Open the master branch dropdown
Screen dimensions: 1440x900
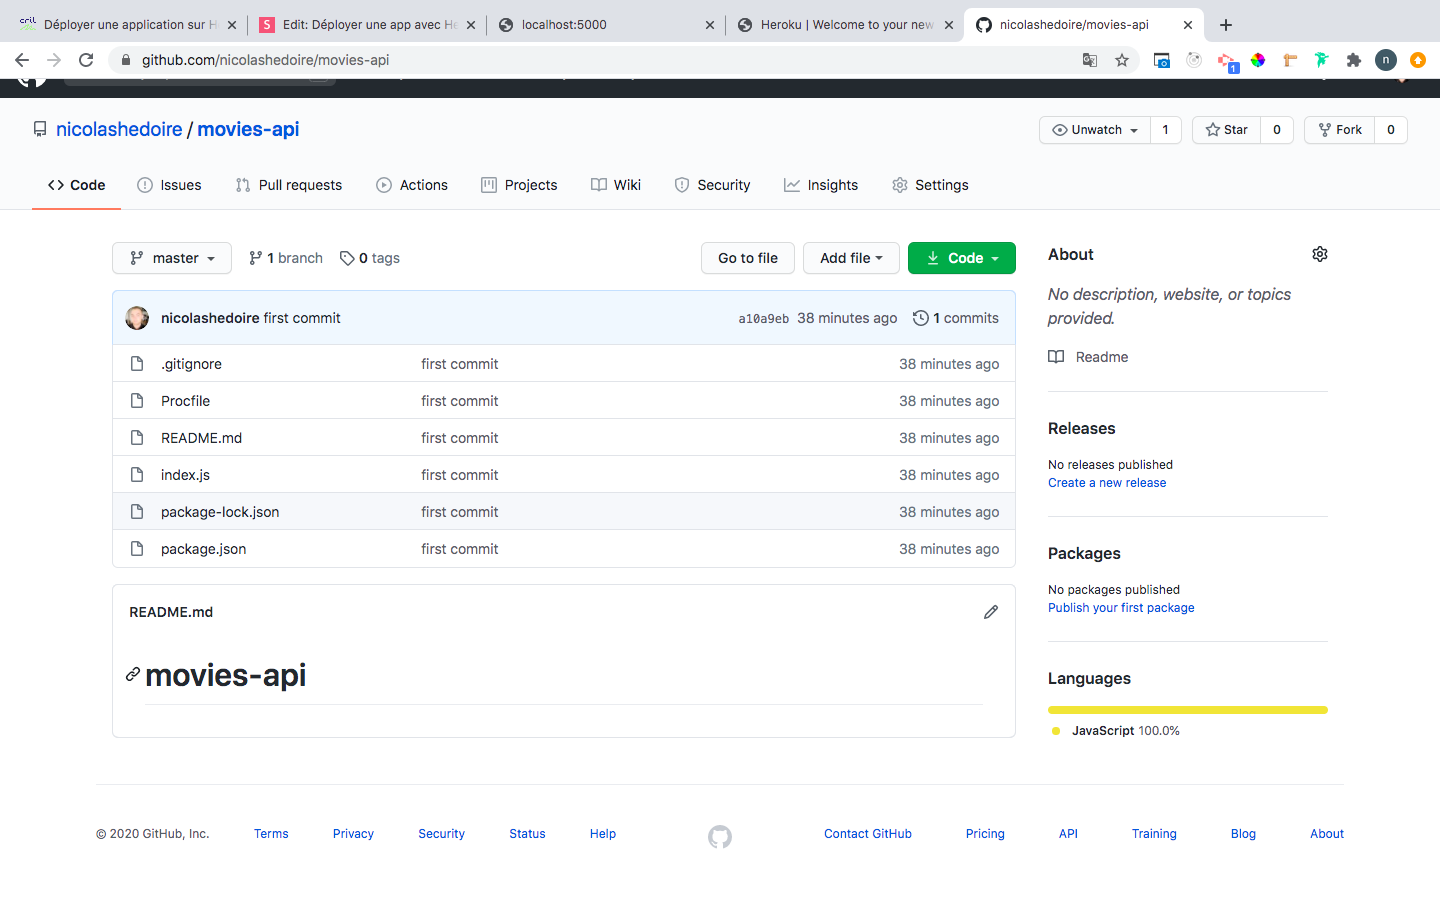[172, 258]
